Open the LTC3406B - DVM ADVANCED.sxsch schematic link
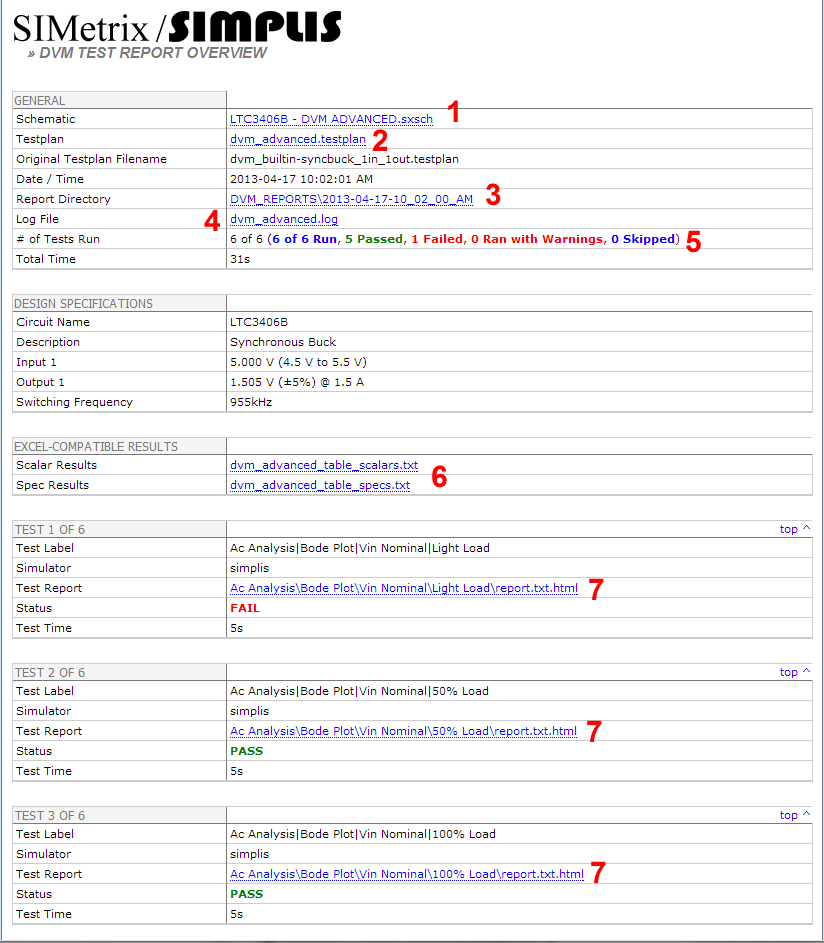 coord(331,119)
